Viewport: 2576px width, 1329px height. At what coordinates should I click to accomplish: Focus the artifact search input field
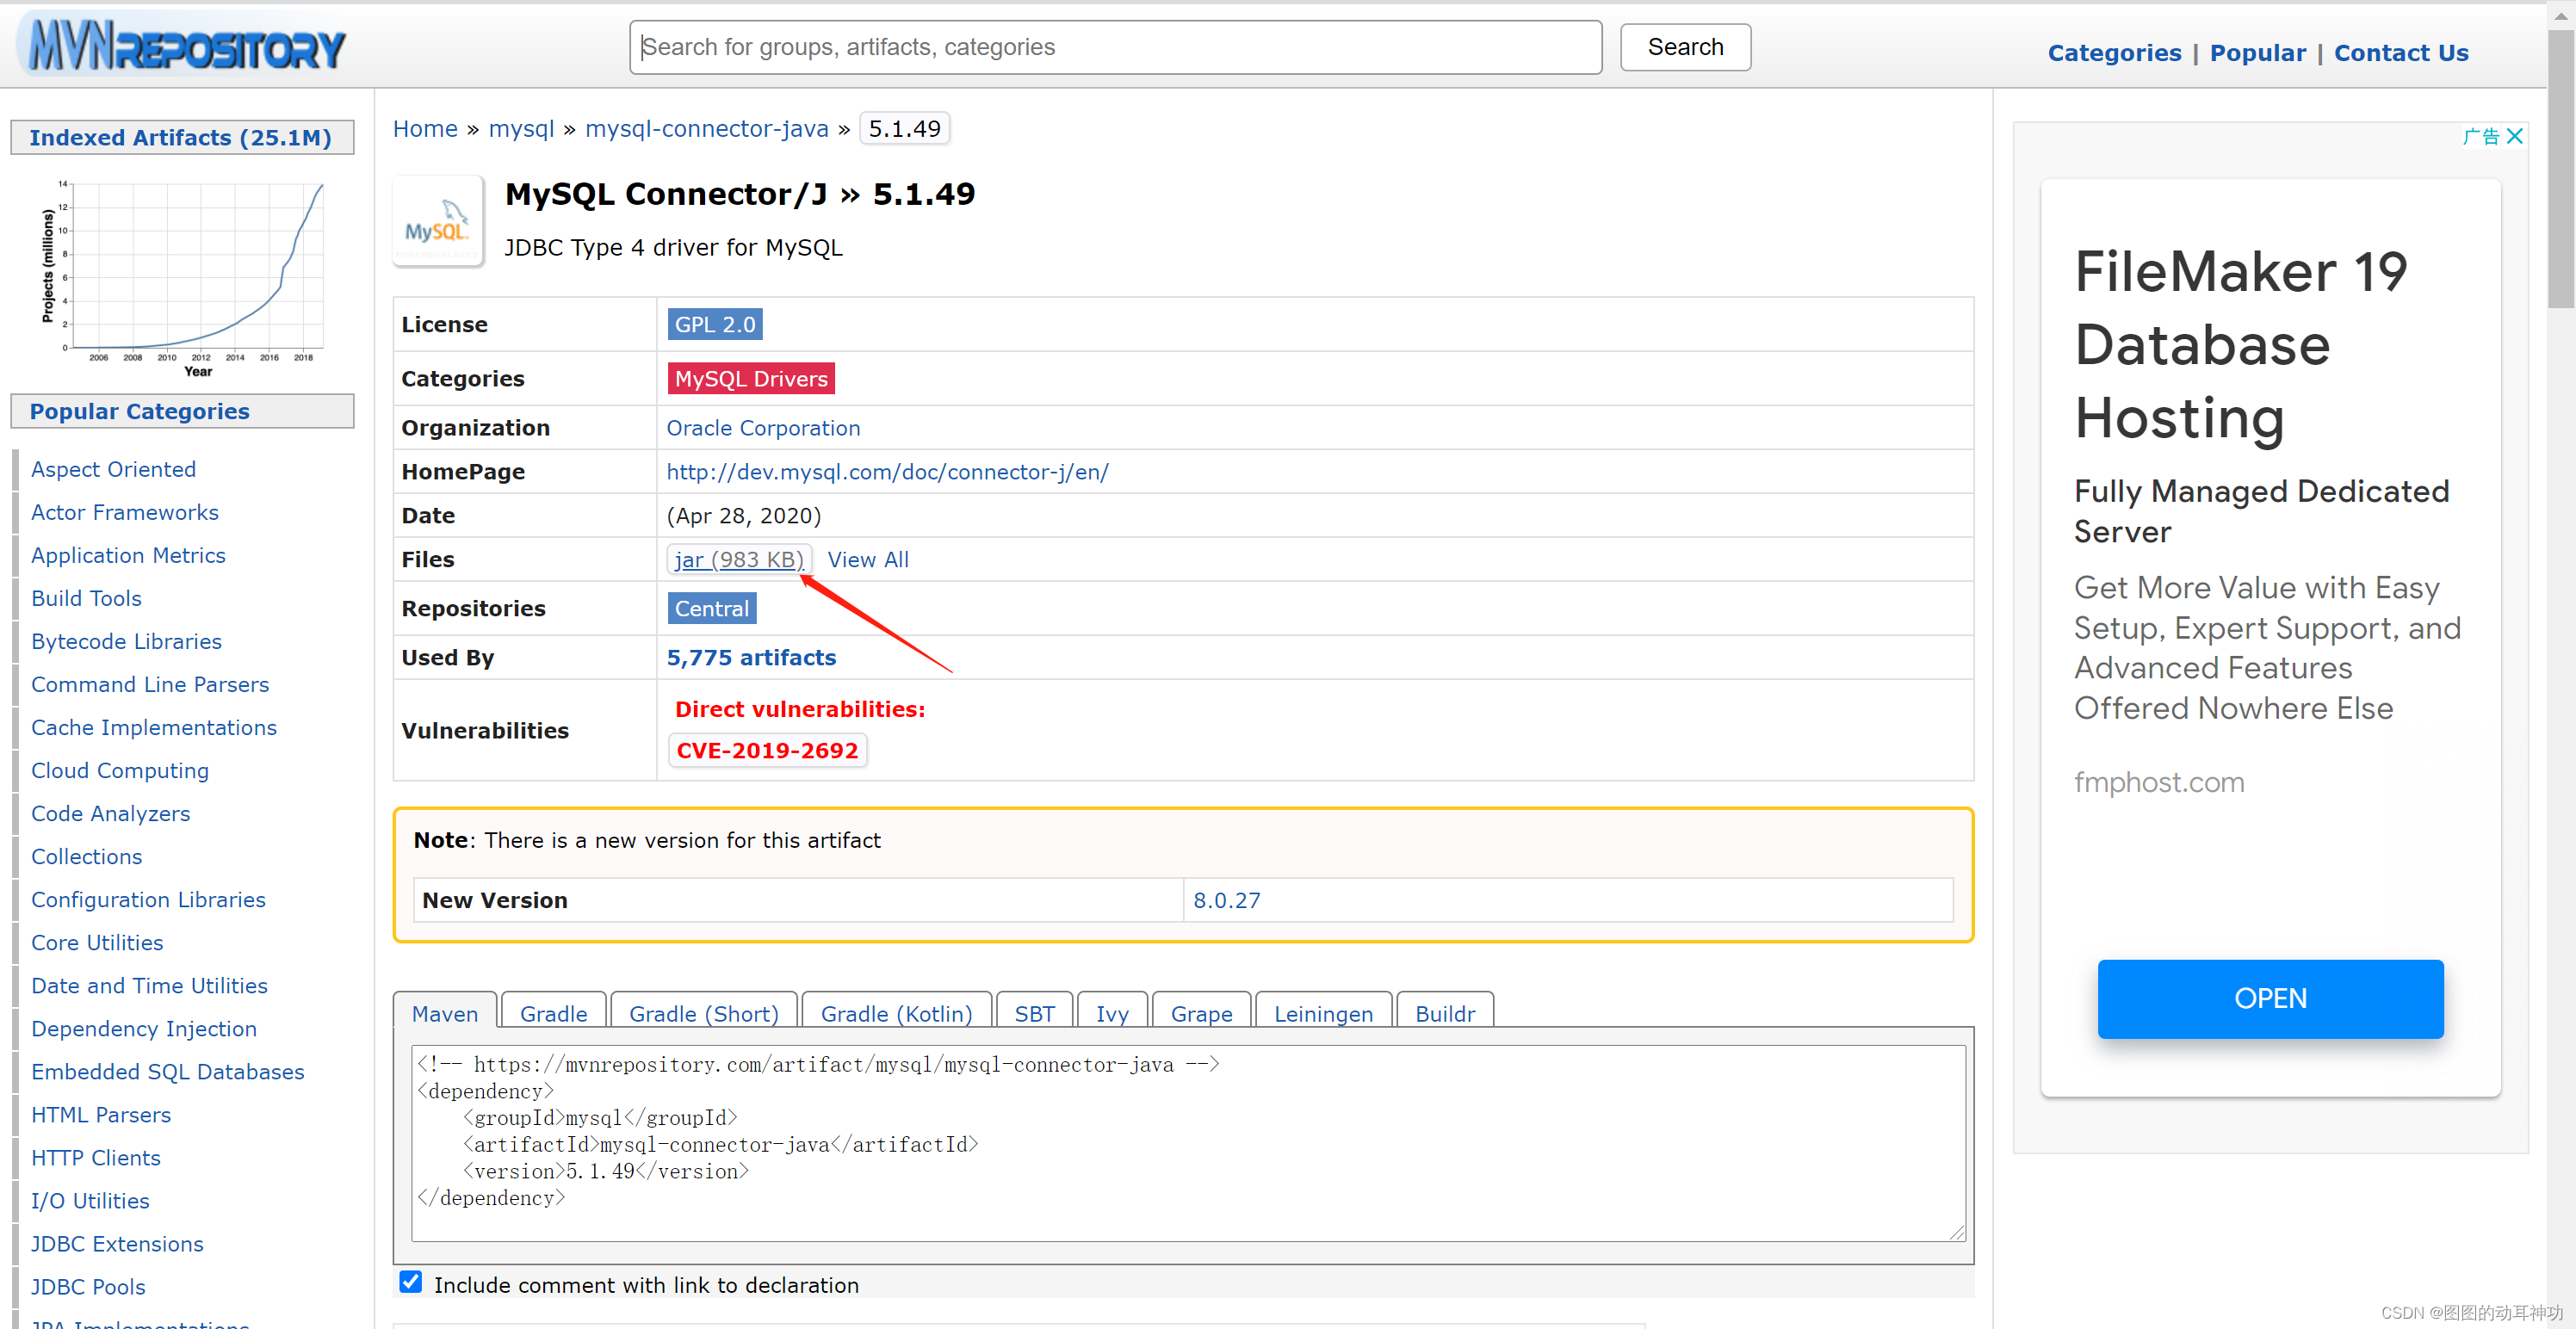pyautogui.click(x=1114, y=47)
